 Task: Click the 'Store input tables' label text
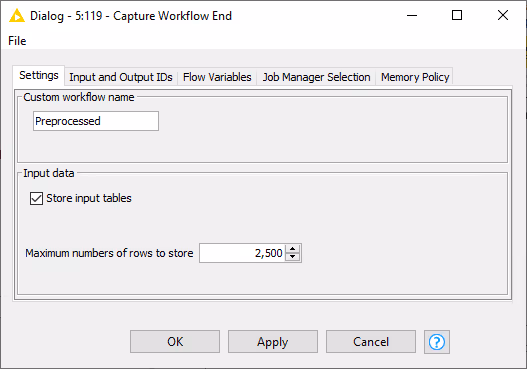click(x=89, y=198)
